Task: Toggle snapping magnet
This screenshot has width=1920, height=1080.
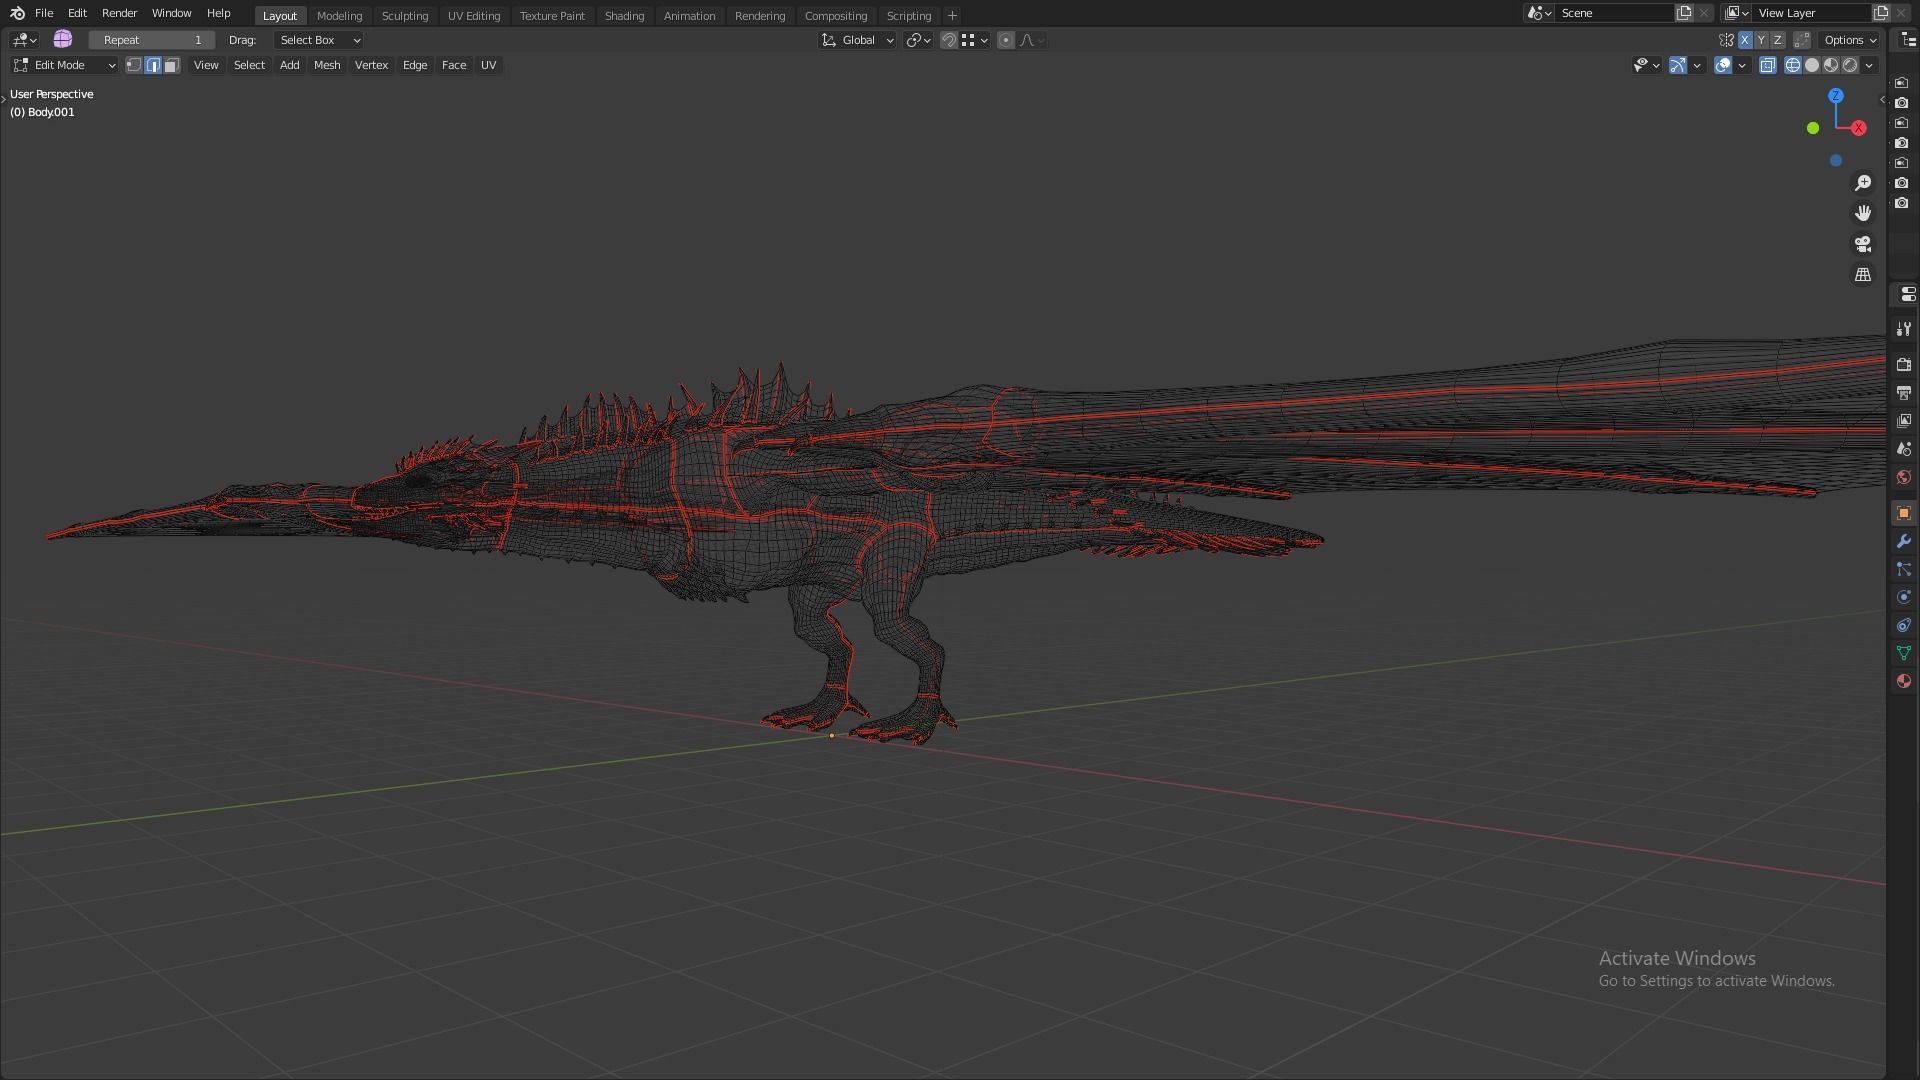Action: (x=949, y=40)
